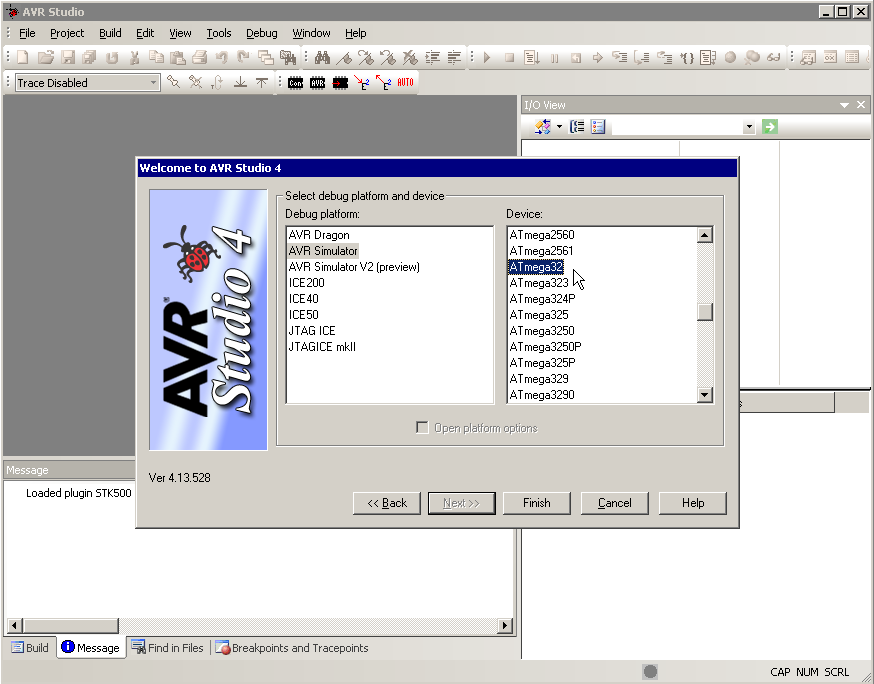Click the dialog Help button
Viewport: 874px width, 684px height.
coord(693,503)
